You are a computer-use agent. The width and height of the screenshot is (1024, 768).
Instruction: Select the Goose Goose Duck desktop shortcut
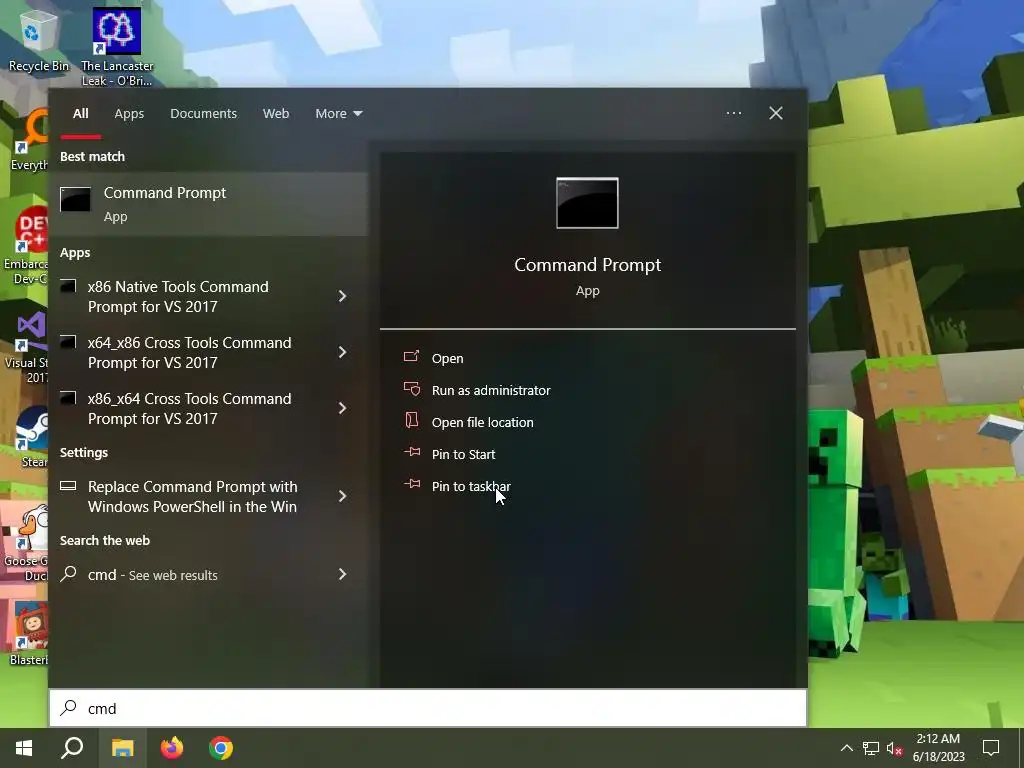26,545
